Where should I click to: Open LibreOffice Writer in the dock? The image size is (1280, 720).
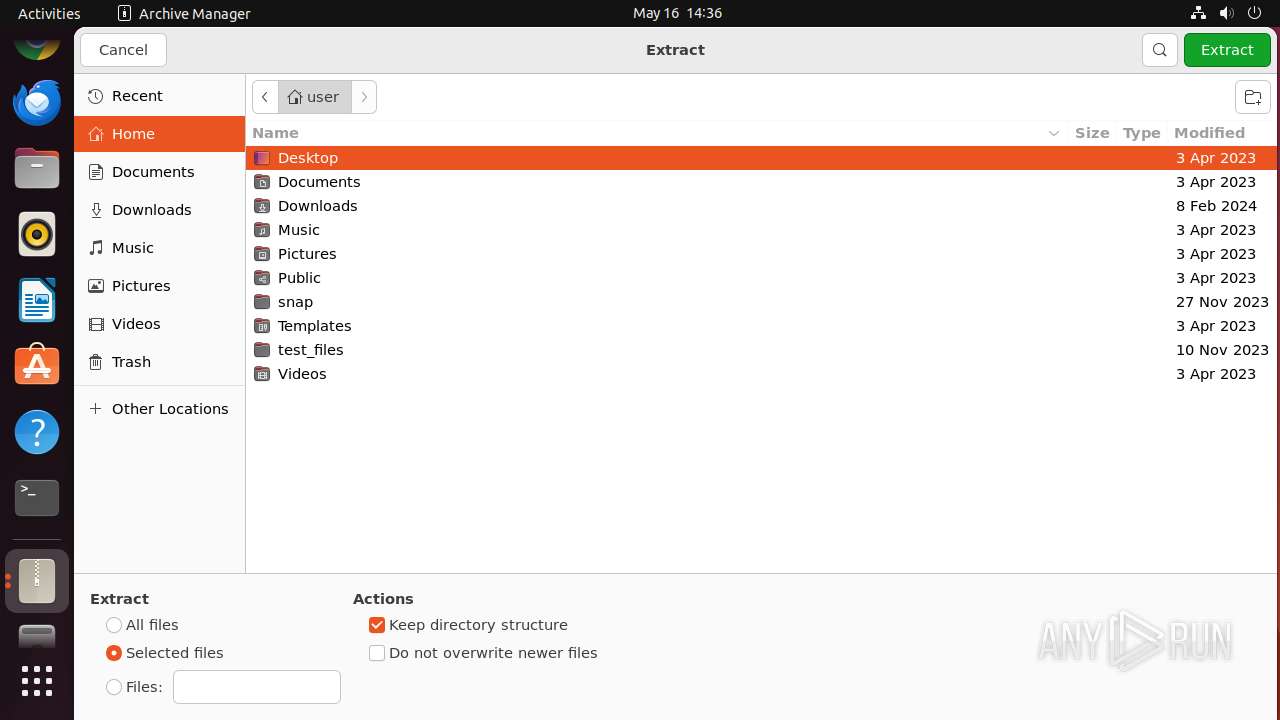(37, 300)
